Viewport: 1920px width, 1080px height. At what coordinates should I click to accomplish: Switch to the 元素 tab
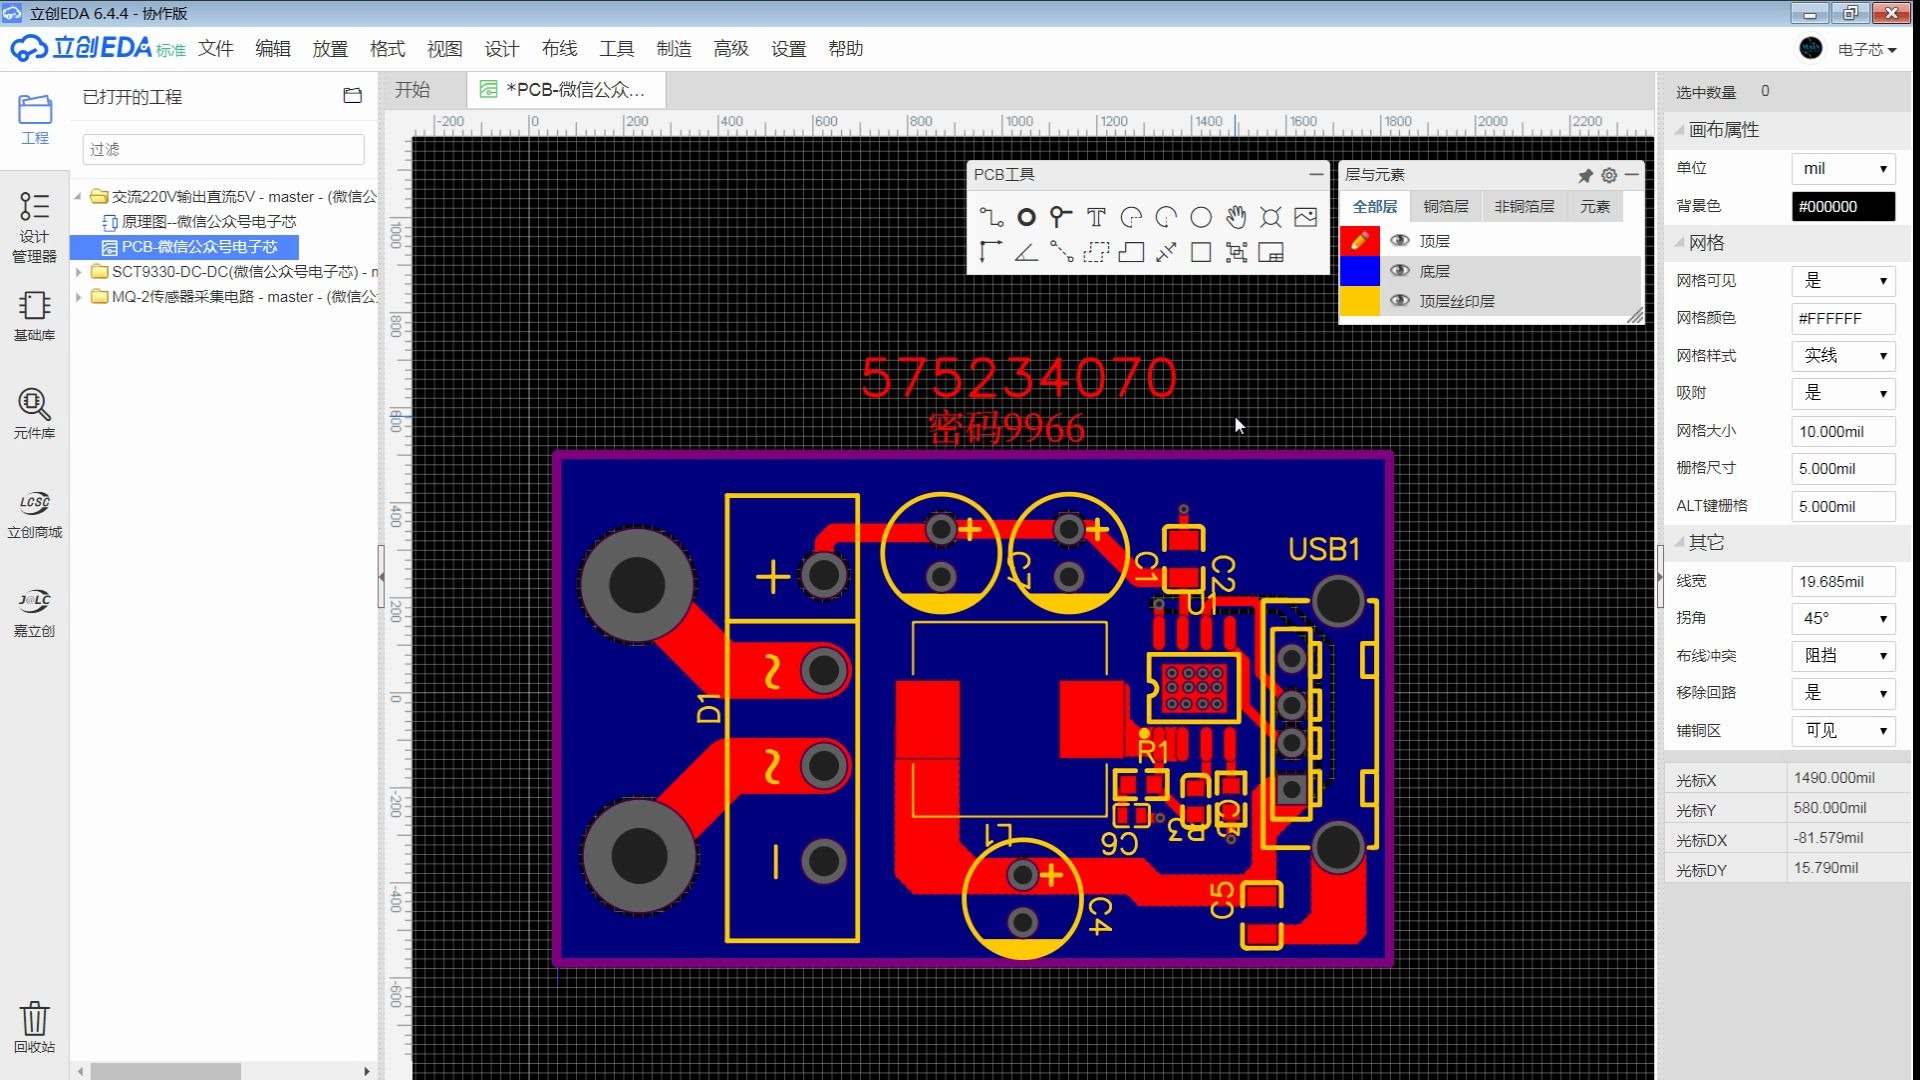point(1595,206)
